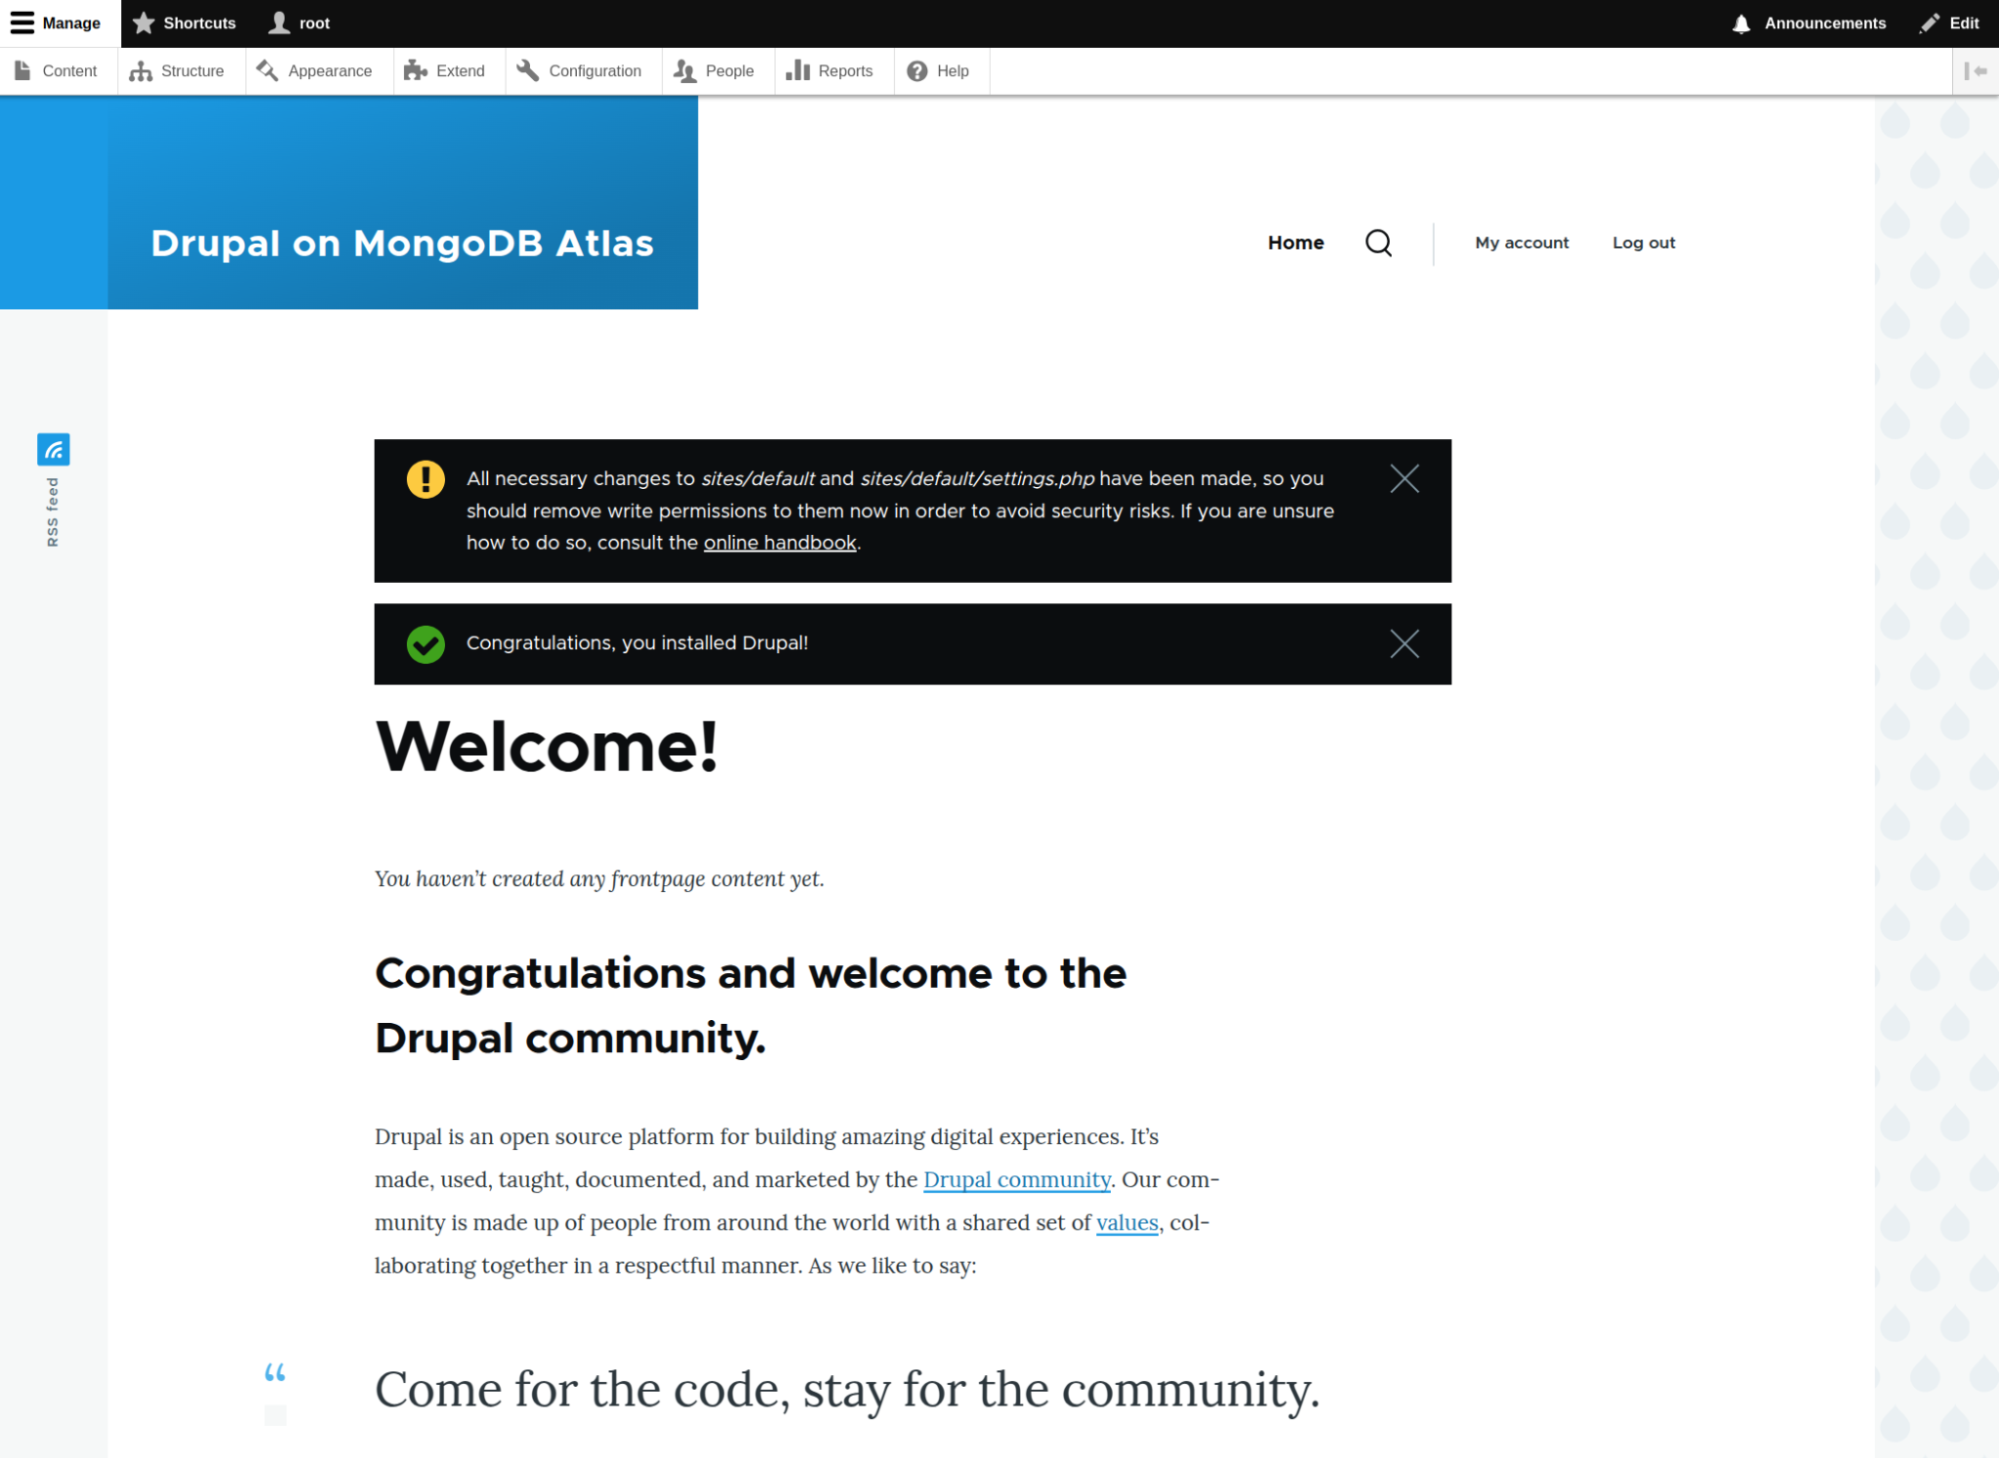
Task: Open the Content admin menu
Action: 58,71
